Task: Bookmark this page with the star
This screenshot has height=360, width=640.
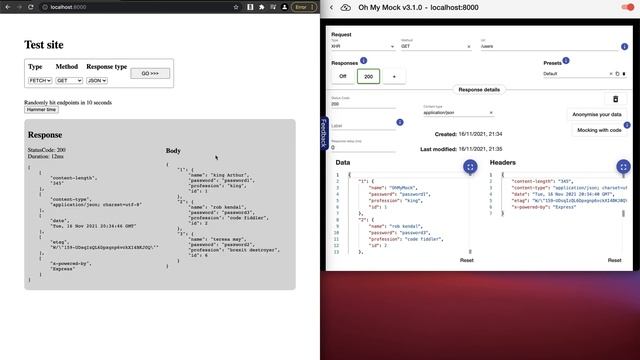Action: (x=236, y=7)
